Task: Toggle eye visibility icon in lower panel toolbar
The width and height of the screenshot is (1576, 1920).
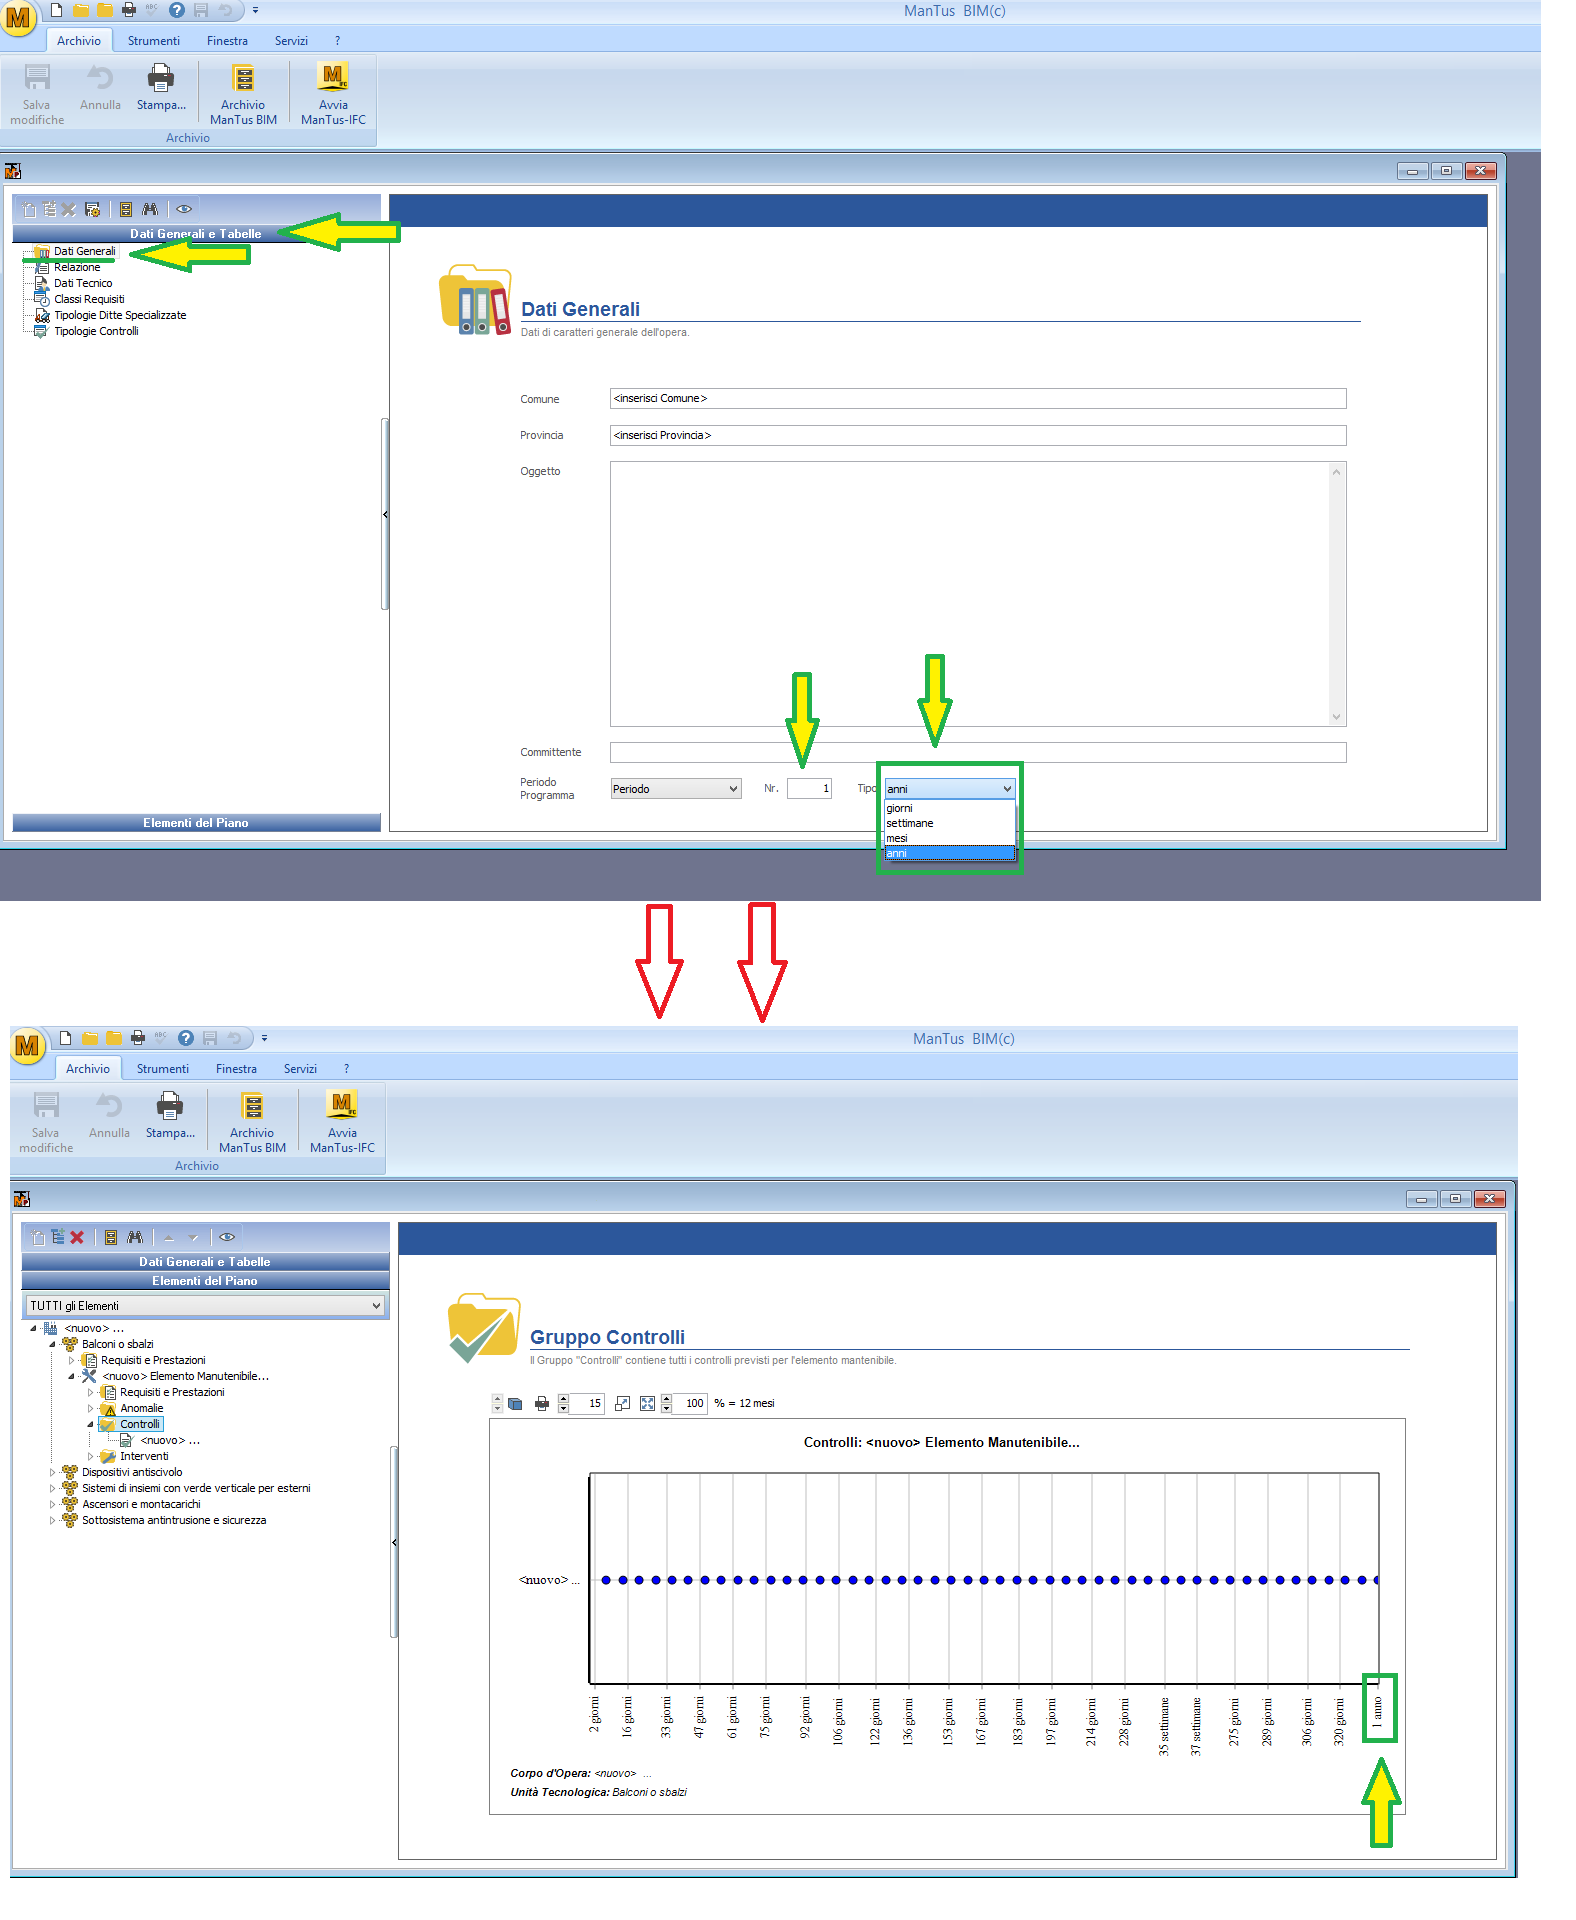Action: coord(227,1237)
